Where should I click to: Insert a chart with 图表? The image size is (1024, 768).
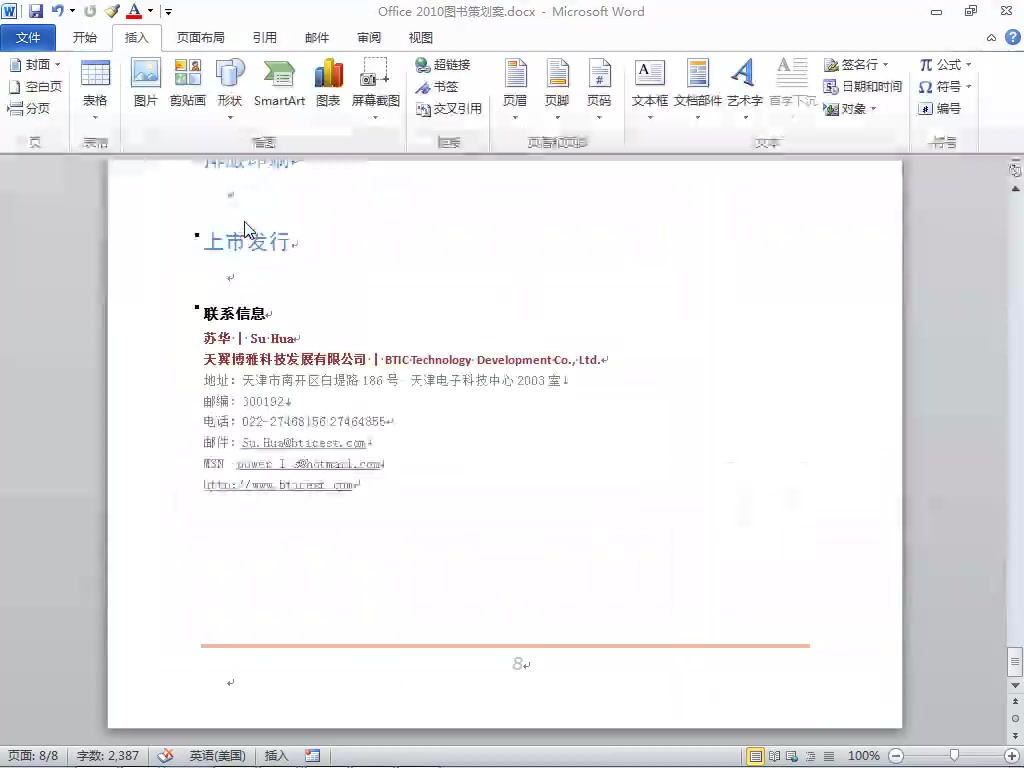[328, 85]
